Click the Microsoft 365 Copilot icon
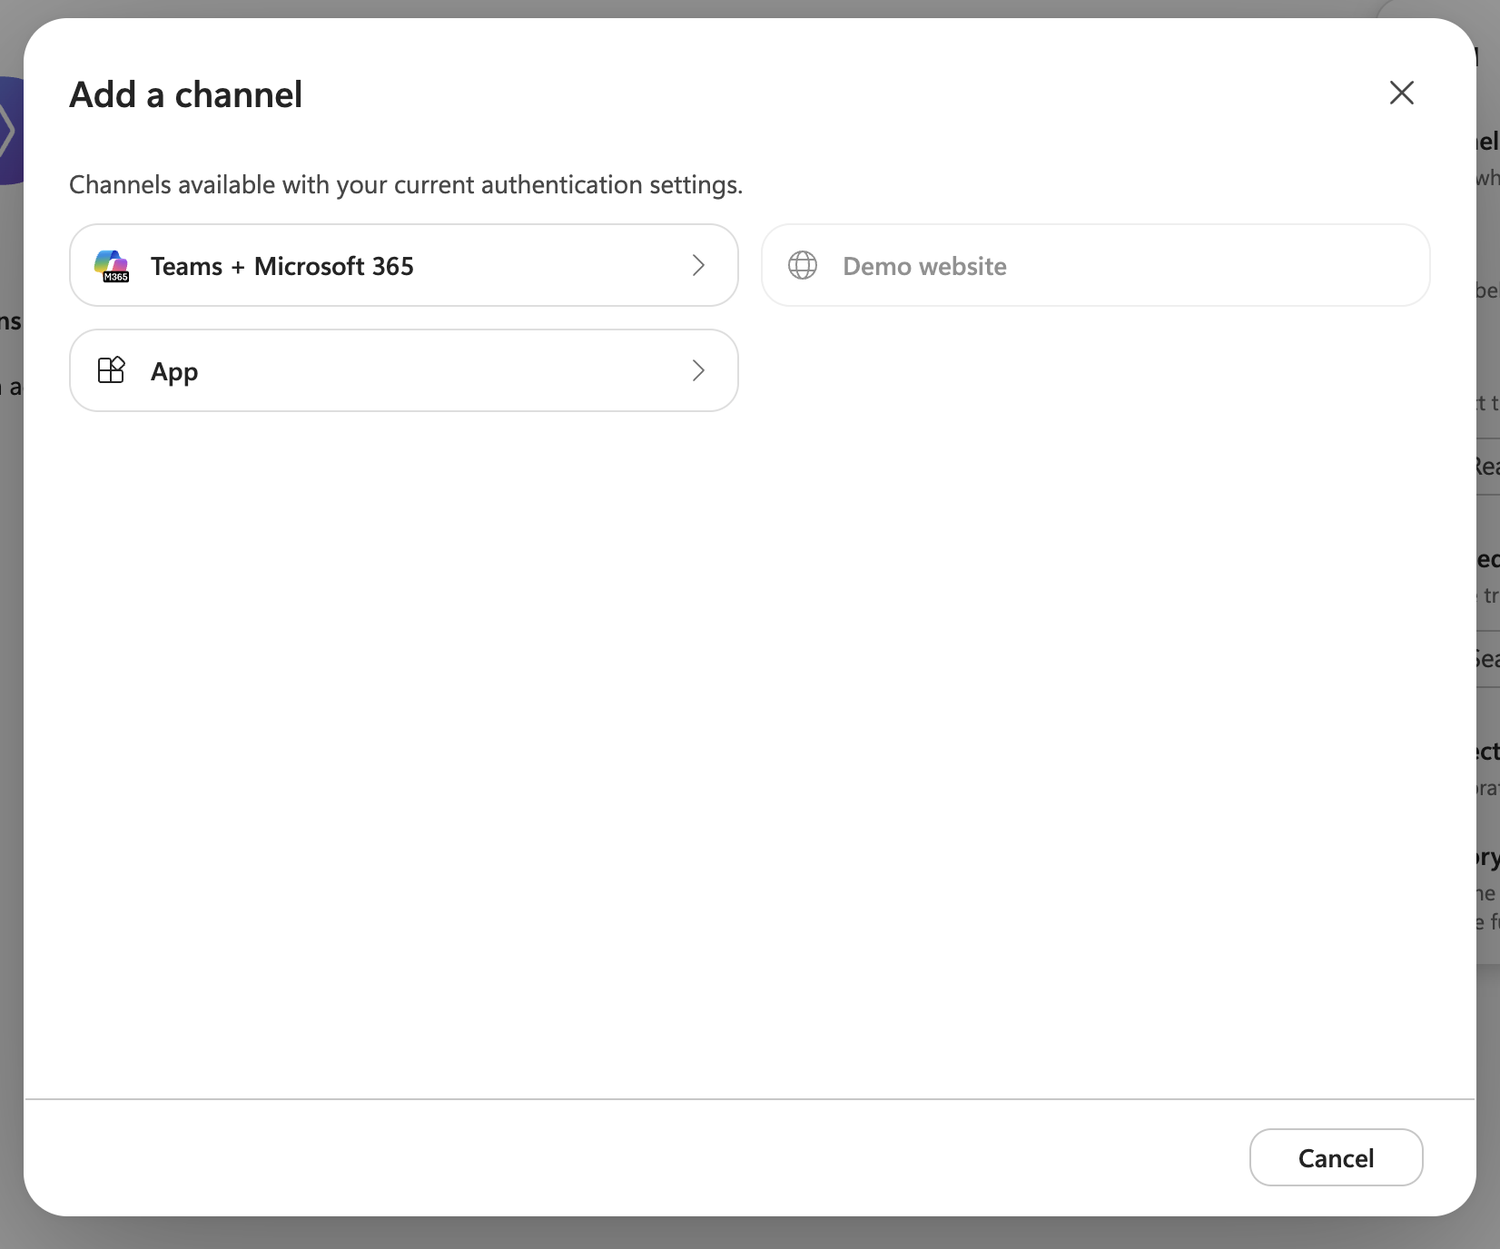Screen dimensions: 1500x1249 pos(112,266)
